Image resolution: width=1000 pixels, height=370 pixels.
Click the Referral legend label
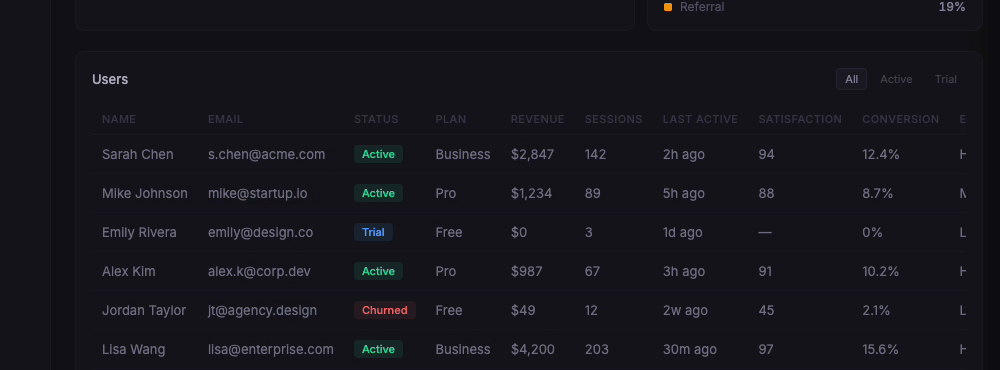click(702, 7)
